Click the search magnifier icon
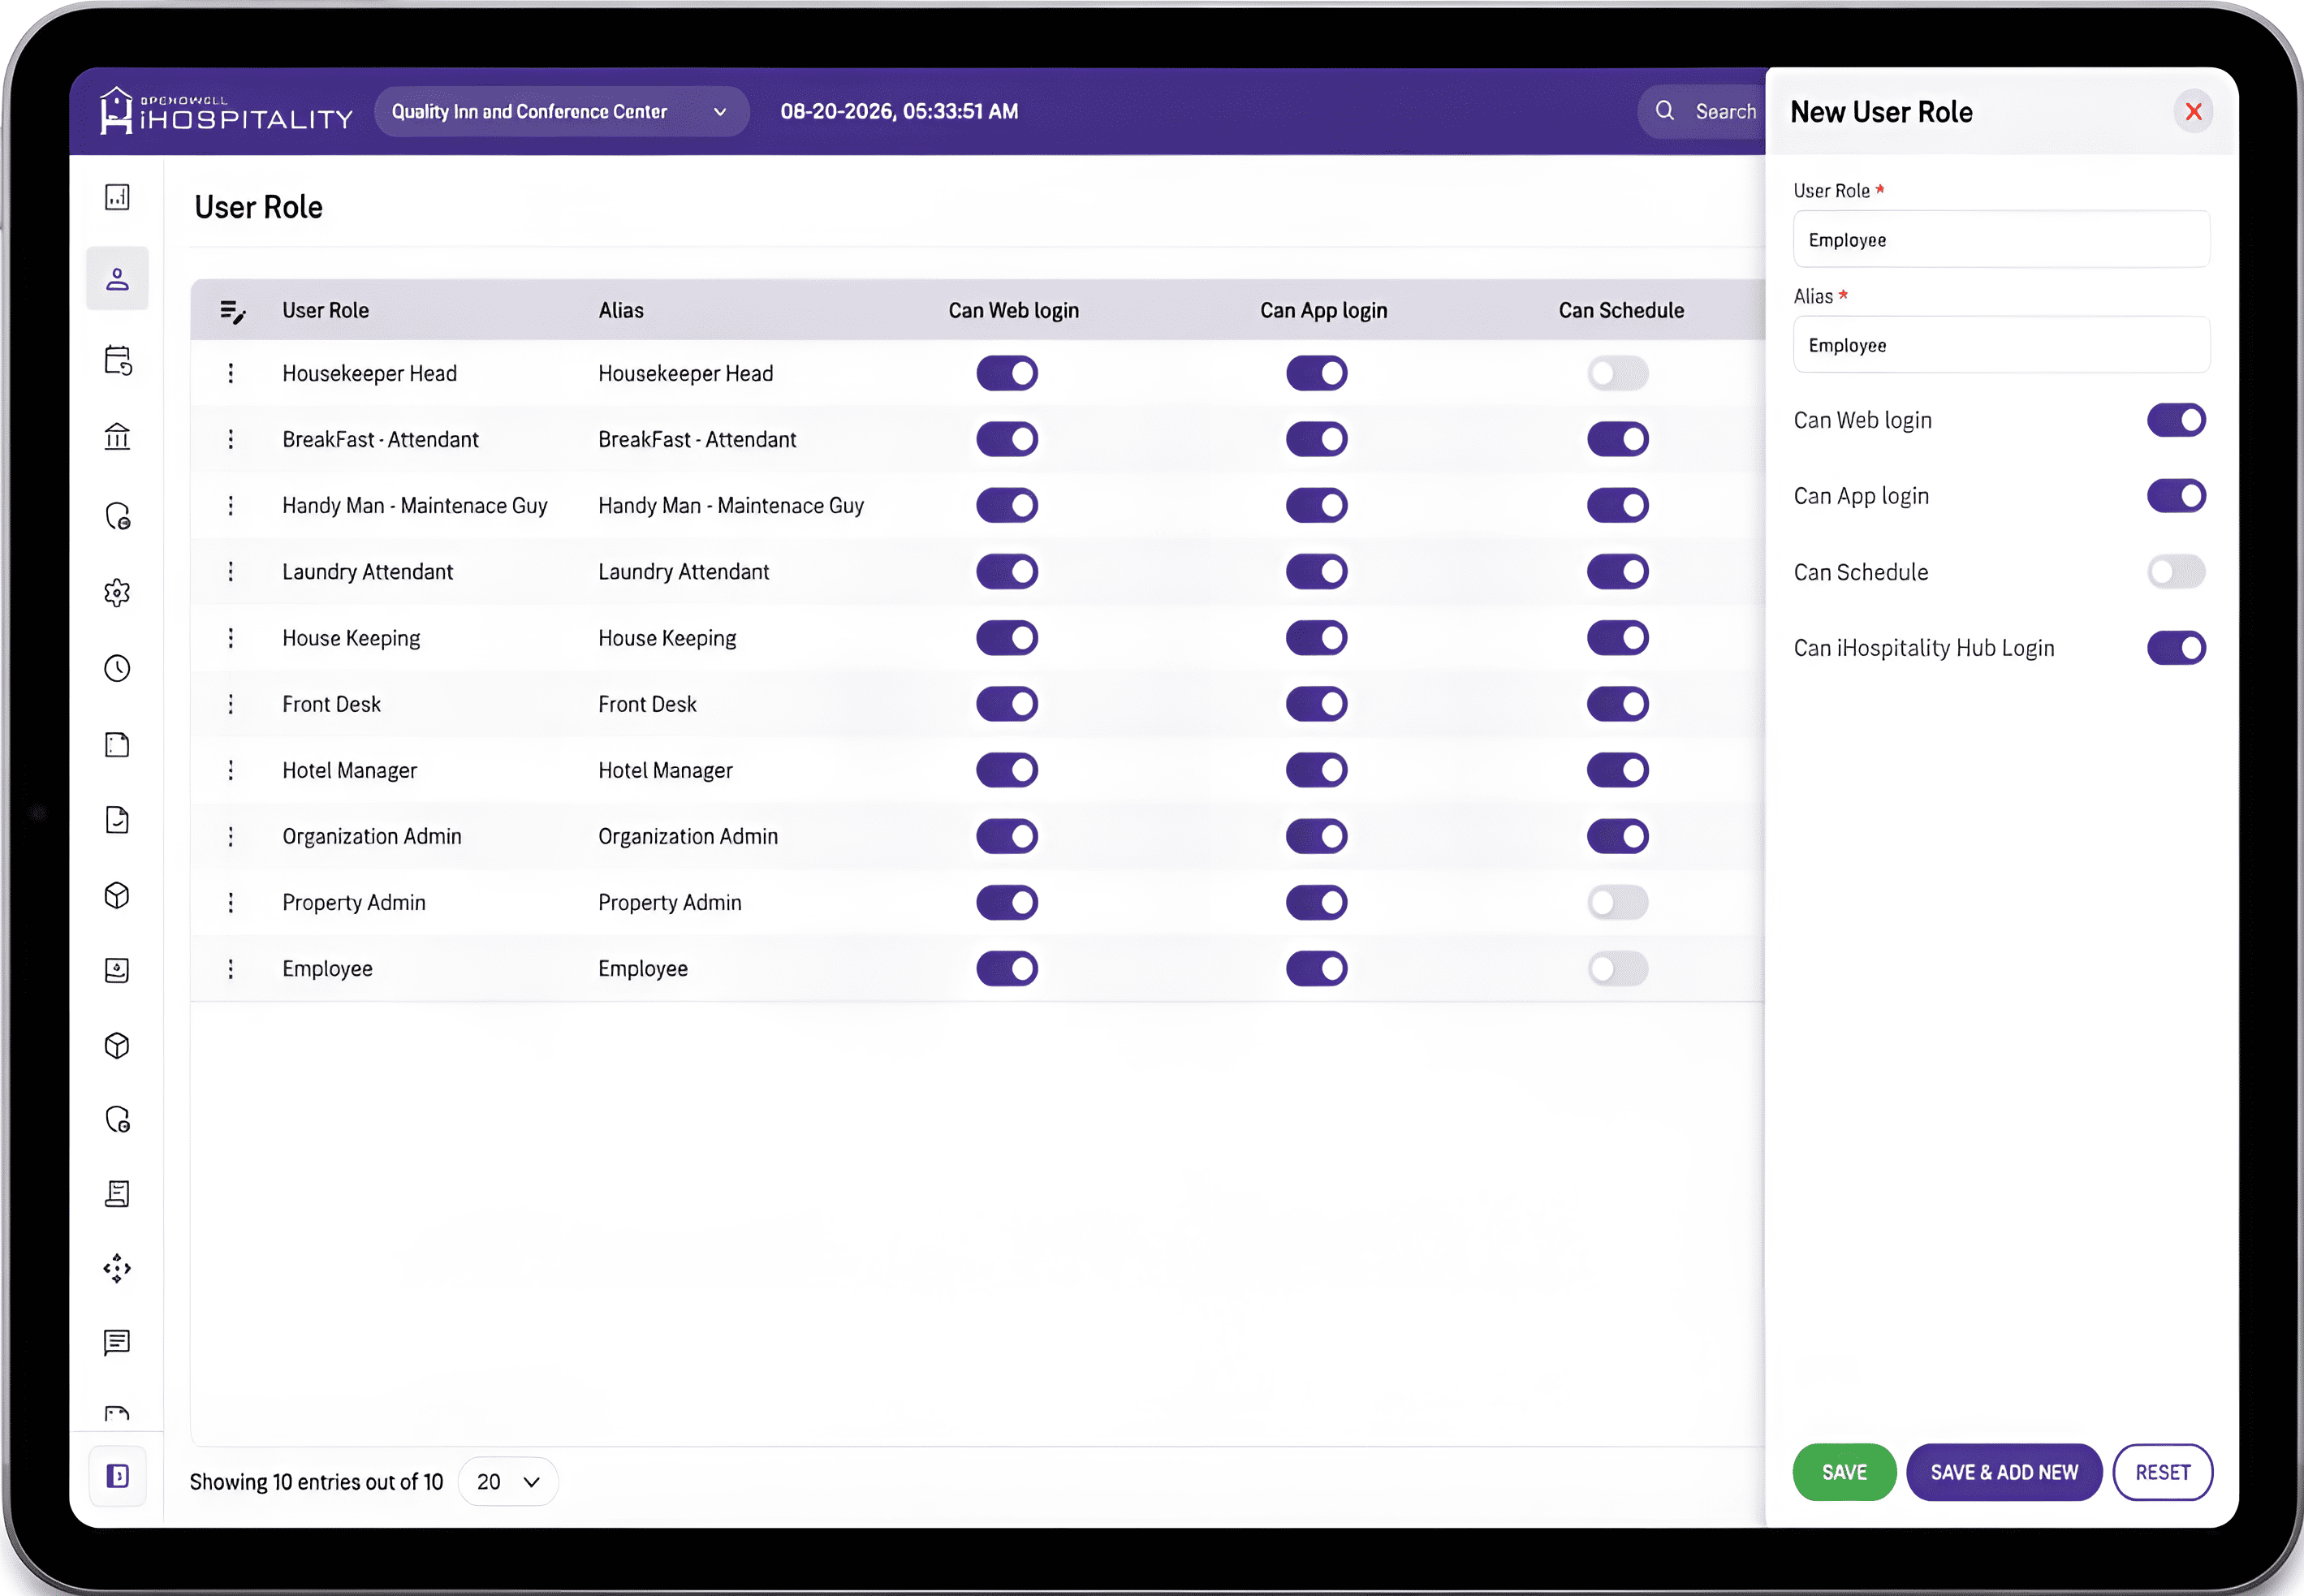 [1665, 111]
